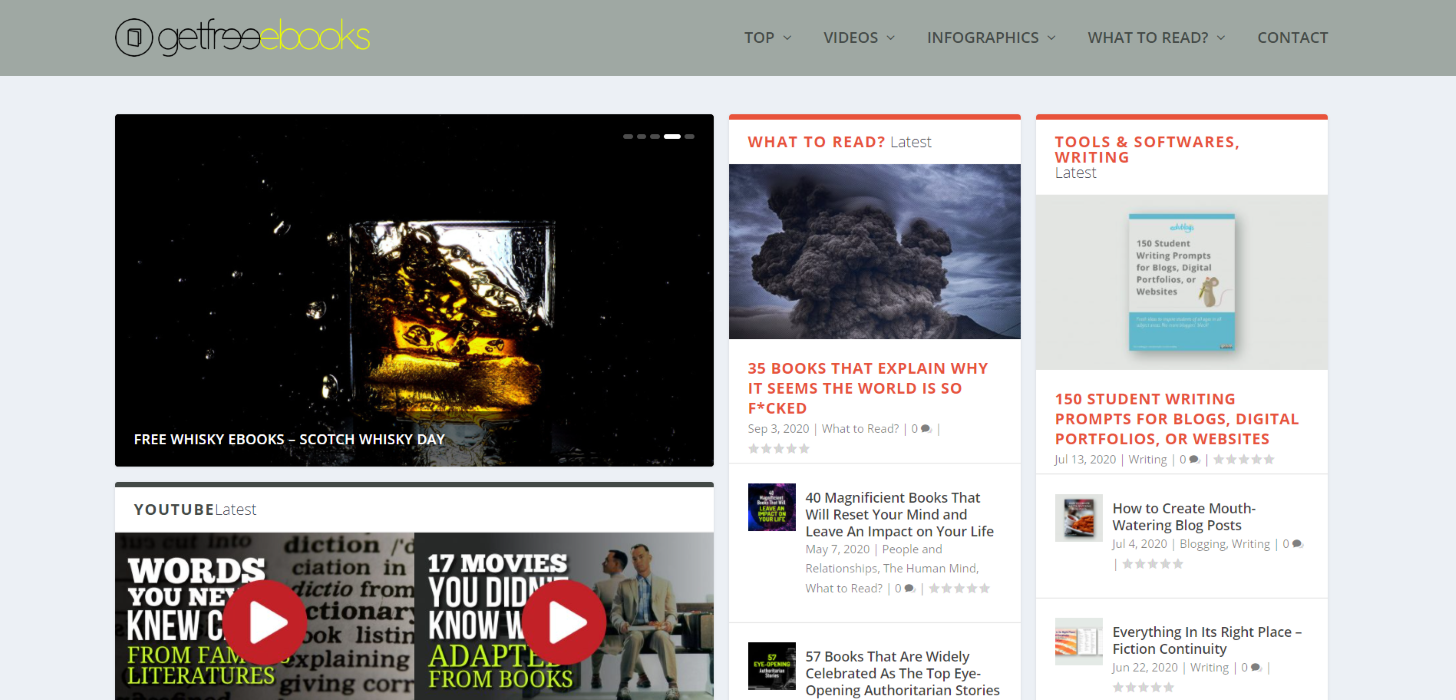1456x700 pixels.
Task: Rate the 35 Books article using stars
Action: coord(778,449)
